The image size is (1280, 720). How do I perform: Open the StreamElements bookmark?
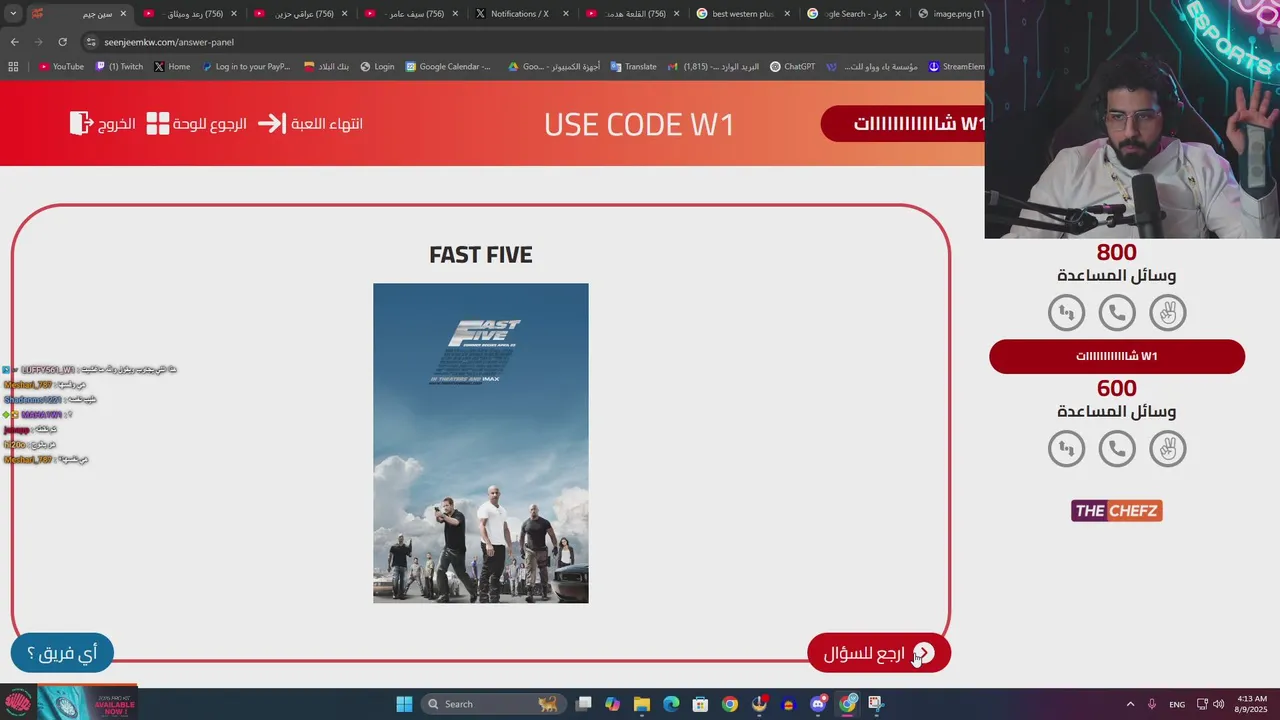[x=957, y=67]
